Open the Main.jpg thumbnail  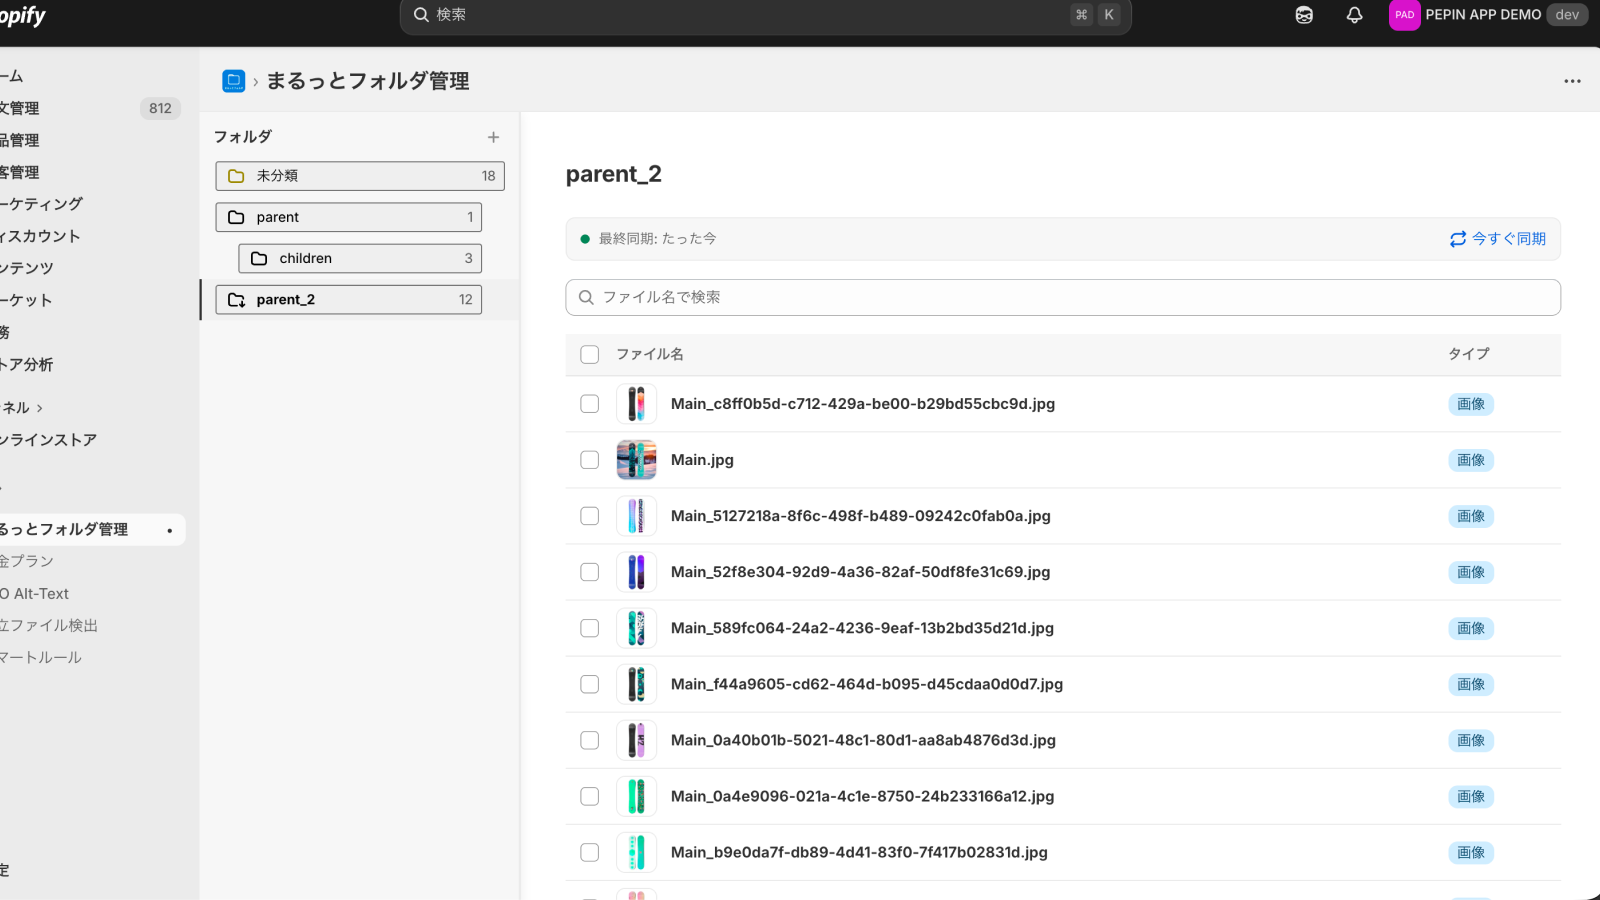tap(636, 460)
